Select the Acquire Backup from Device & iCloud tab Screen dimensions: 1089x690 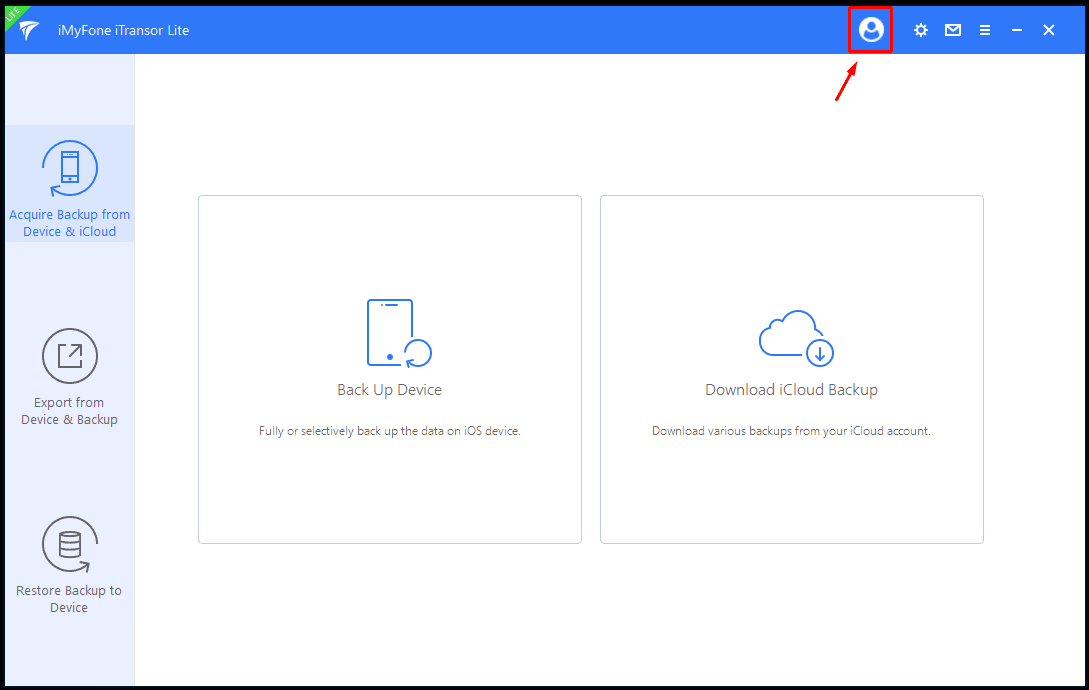[69, 184]
